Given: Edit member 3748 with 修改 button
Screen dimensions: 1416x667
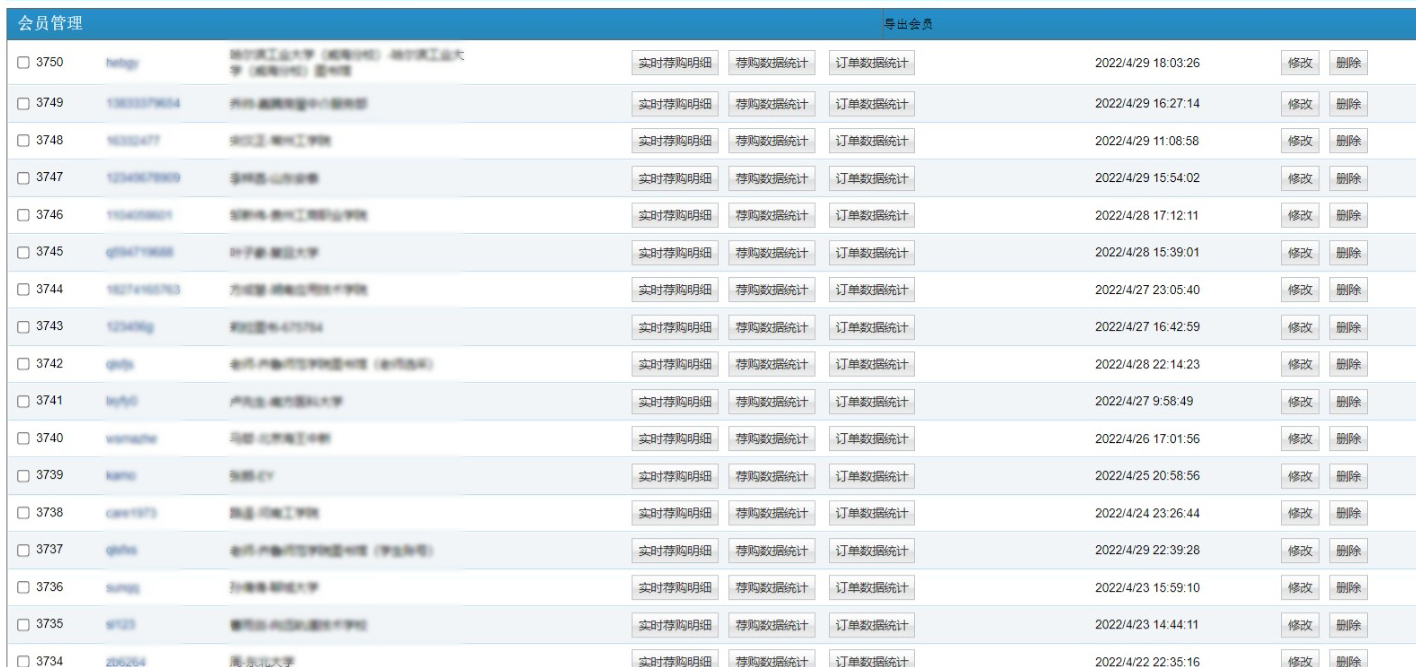Looking at the screenshot, I should (1299, 141).
